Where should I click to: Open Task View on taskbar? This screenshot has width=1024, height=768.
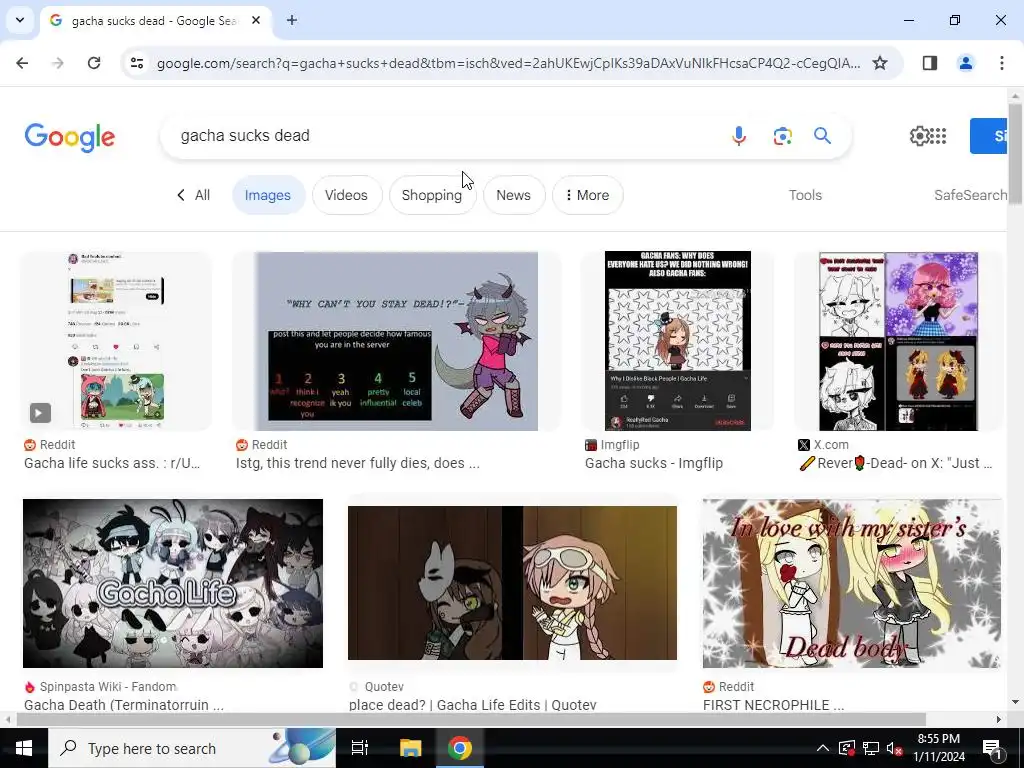tap(360, 748)
